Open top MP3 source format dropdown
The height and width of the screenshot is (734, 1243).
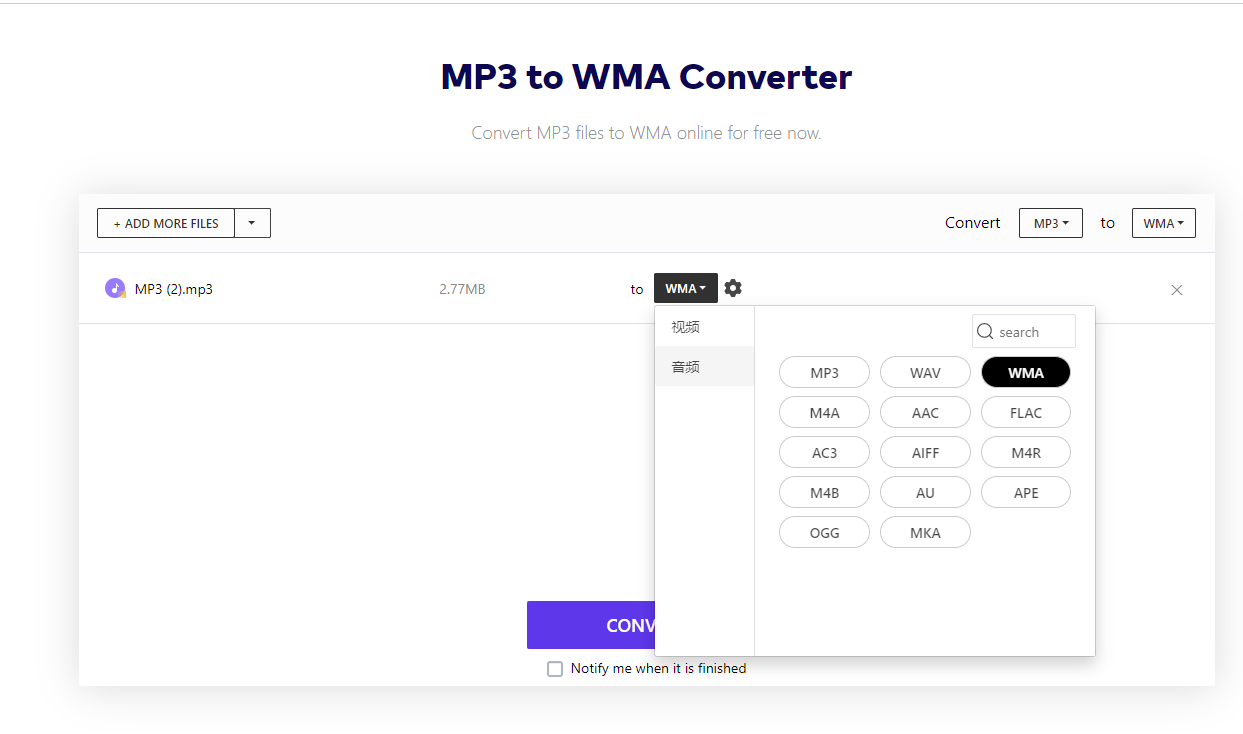tap(1051, 223)
